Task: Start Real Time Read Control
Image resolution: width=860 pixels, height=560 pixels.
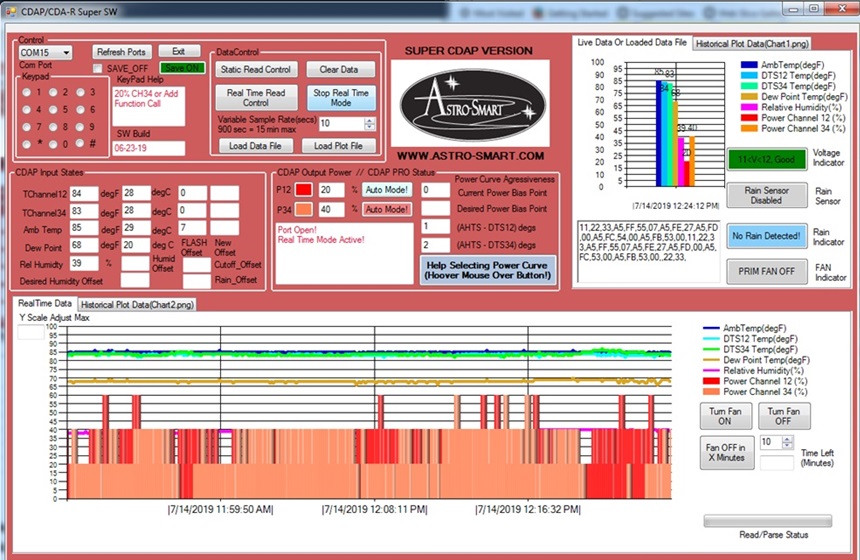Action: (x=256, y=98)
